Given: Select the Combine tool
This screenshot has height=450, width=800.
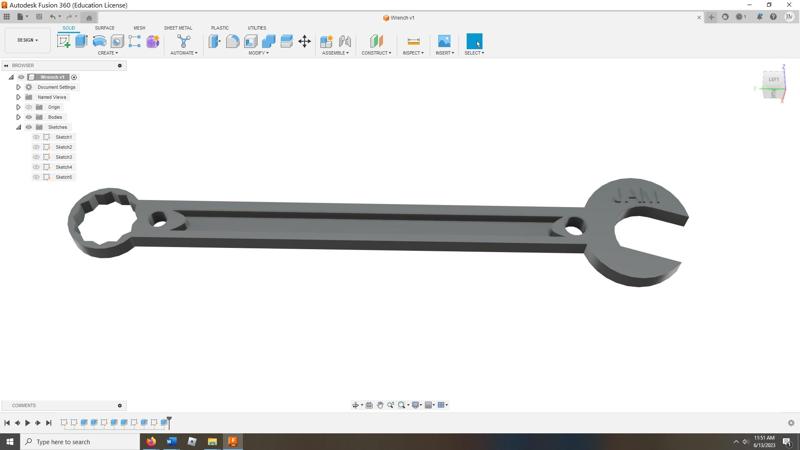Looking at the screenshot, I should pos(268,41).
